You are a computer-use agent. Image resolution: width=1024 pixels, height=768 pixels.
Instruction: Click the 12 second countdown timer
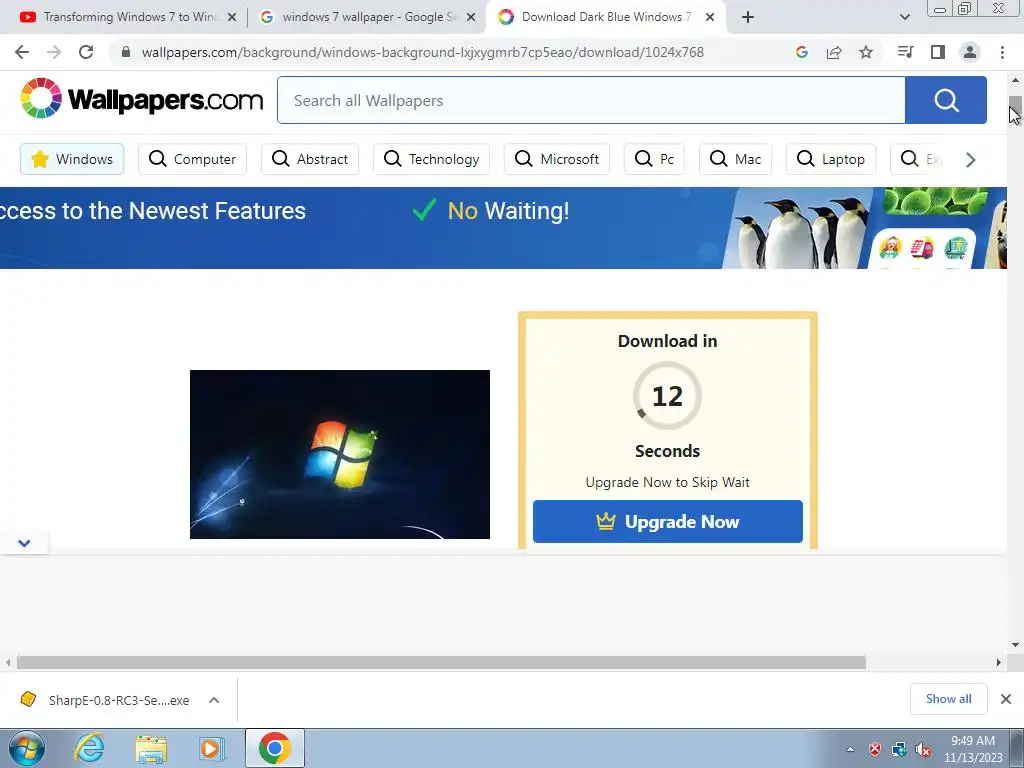click(667, 396)
